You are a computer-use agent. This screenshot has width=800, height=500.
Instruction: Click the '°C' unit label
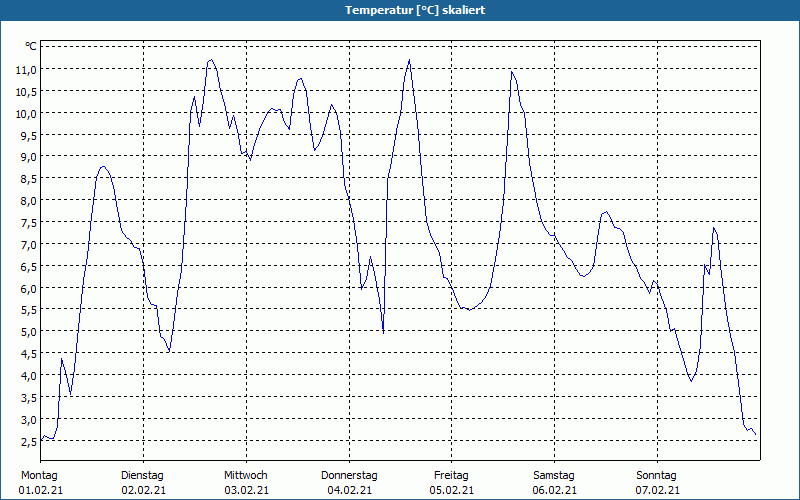31,47
